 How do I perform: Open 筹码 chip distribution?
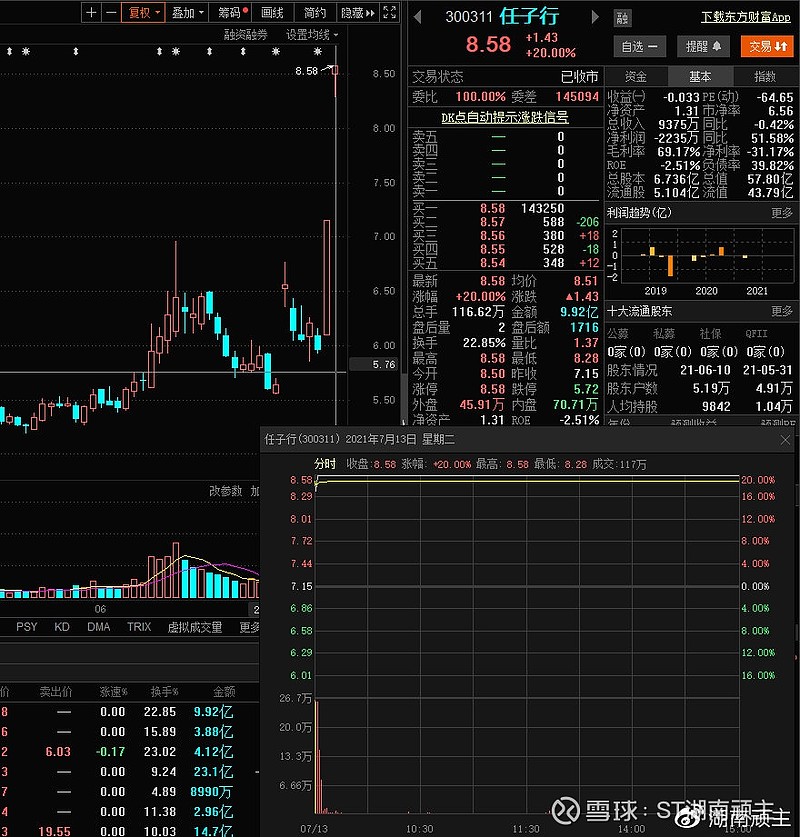233,12
